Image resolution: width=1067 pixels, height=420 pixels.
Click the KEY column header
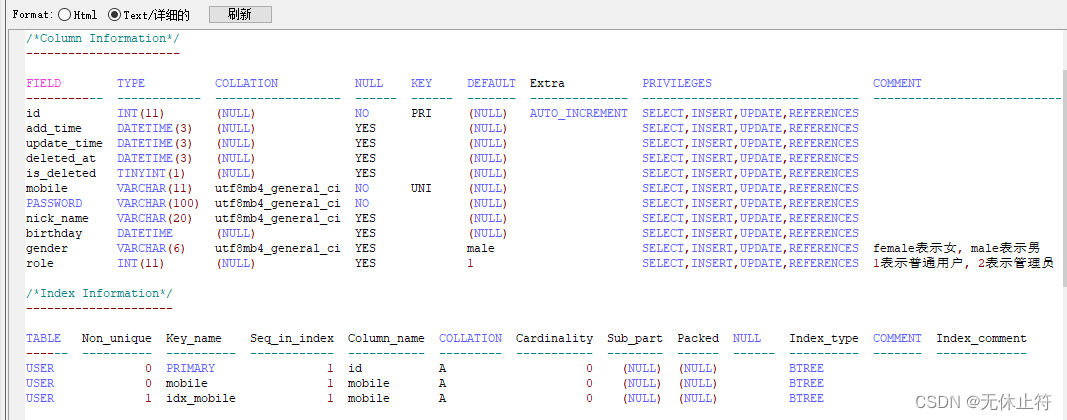point(421,83)
